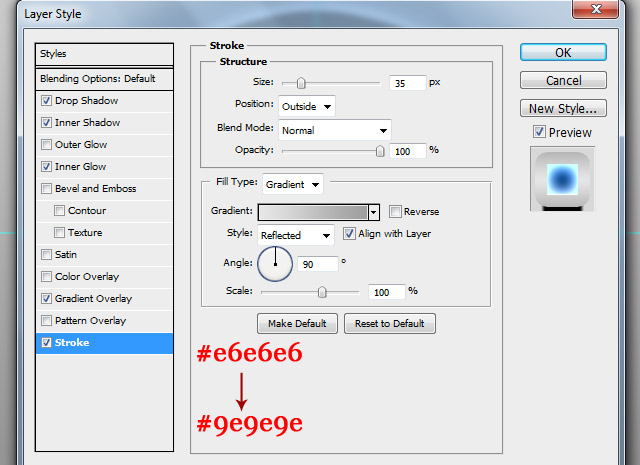Click the Opacity value field

(407, 151)
